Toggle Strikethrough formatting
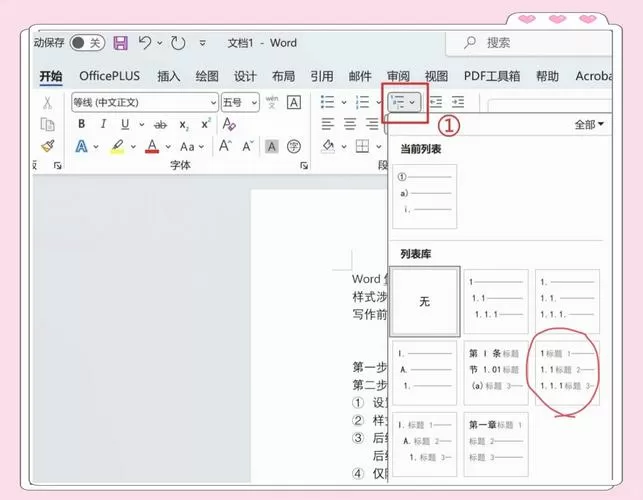Screen dimensions: 643x500 coord(160,125)
